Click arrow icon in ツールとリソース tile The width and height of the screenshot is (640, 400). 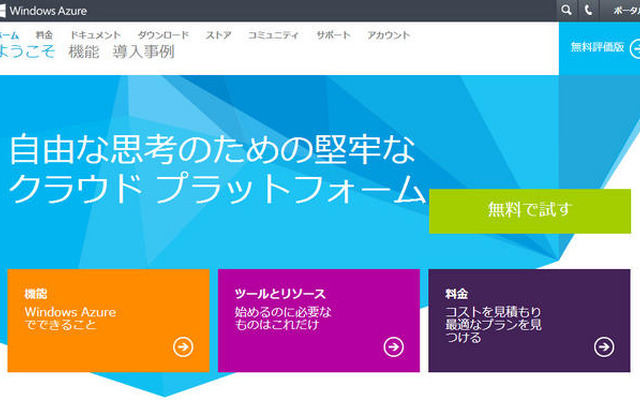click(x=393, y=347)
